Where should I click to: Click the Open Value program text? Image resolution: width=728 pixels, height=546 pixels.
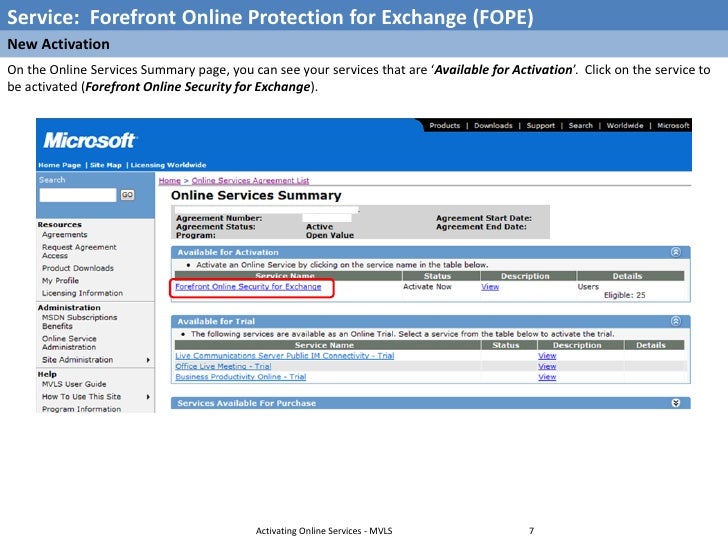pos(330,235)
